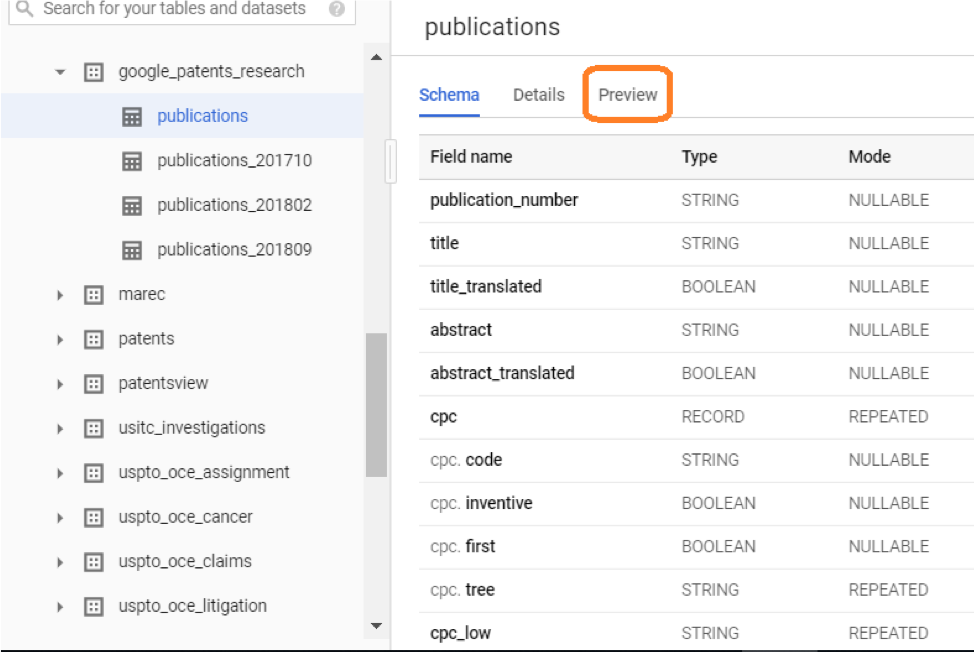Switch to the Preview tab

click(x=627, y=94)
